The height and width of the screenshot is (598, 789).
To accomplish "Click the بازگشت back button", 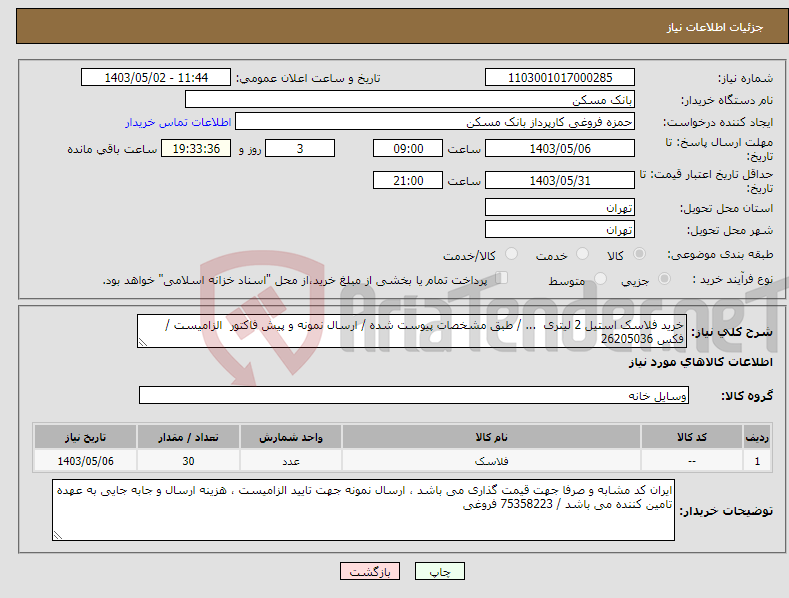I will point(370,572).
